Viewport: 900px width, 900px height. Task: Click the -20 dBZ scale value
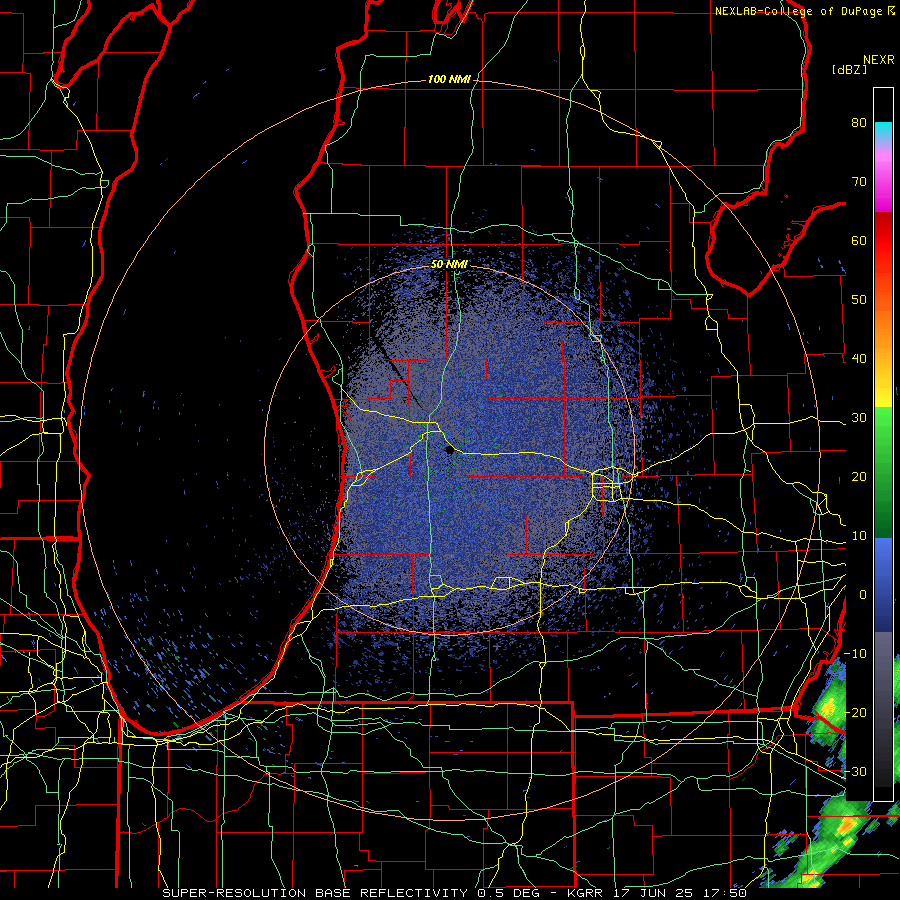click(855, 712)
